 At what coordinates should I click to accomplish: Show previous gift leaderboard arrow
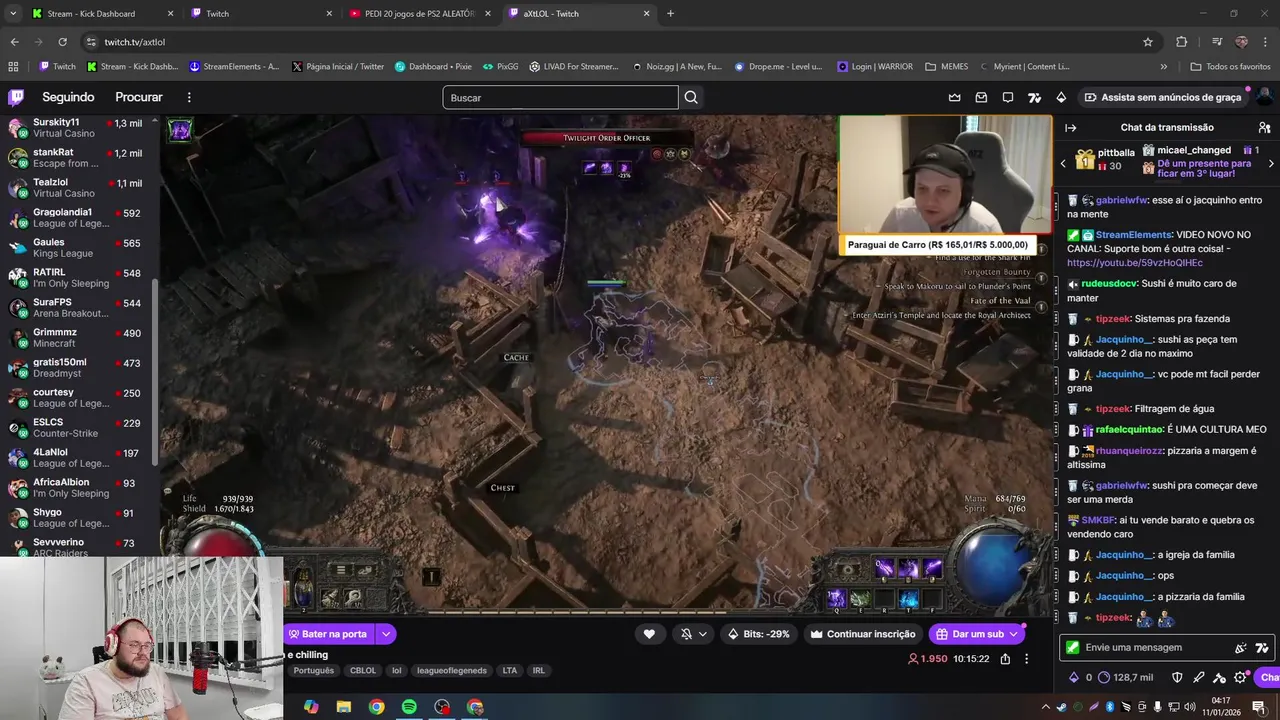[x=1064, y=163]
